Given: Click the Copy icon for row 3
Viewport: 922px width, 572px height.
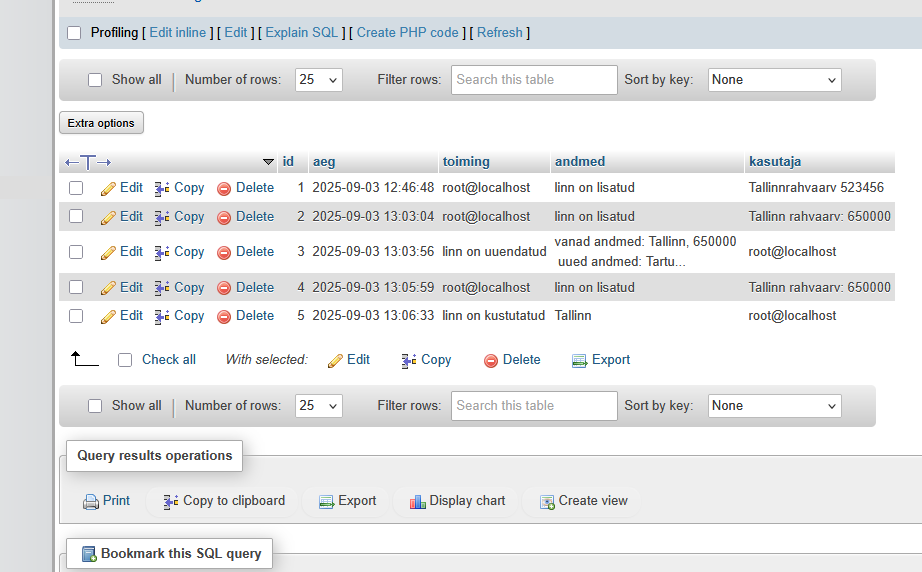Looking at the screenshot, I should point(162,252).
